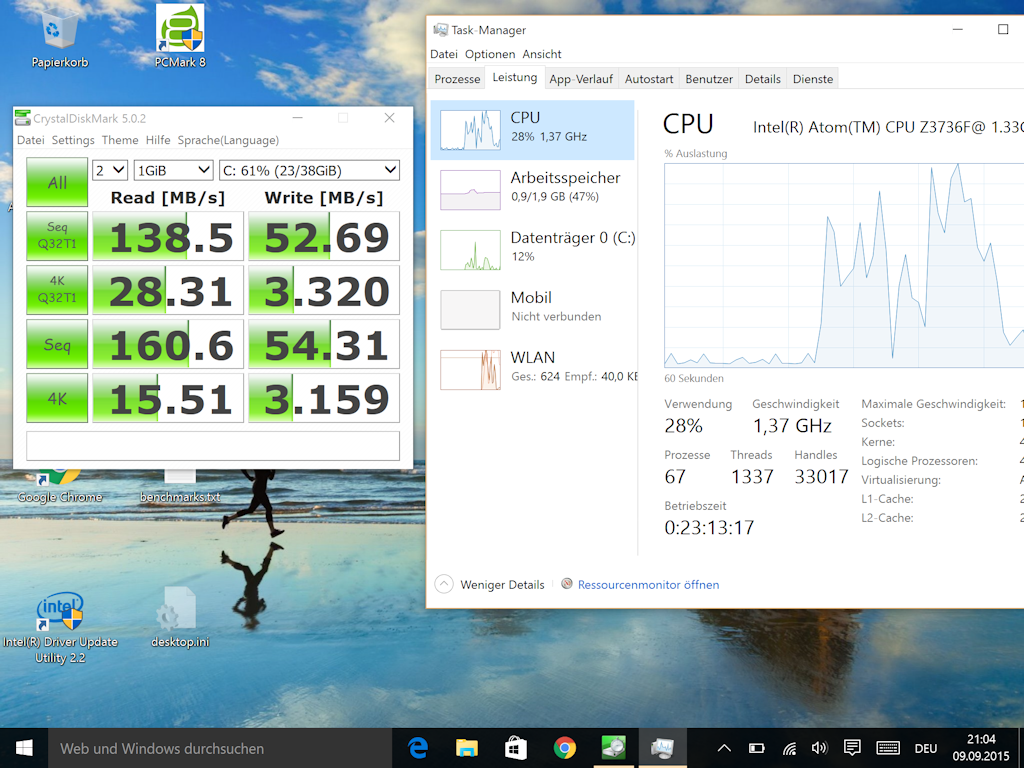Open the test count dropdown showing 2
Viewport: 1024px width, 768px height.
tap(110, 170)
